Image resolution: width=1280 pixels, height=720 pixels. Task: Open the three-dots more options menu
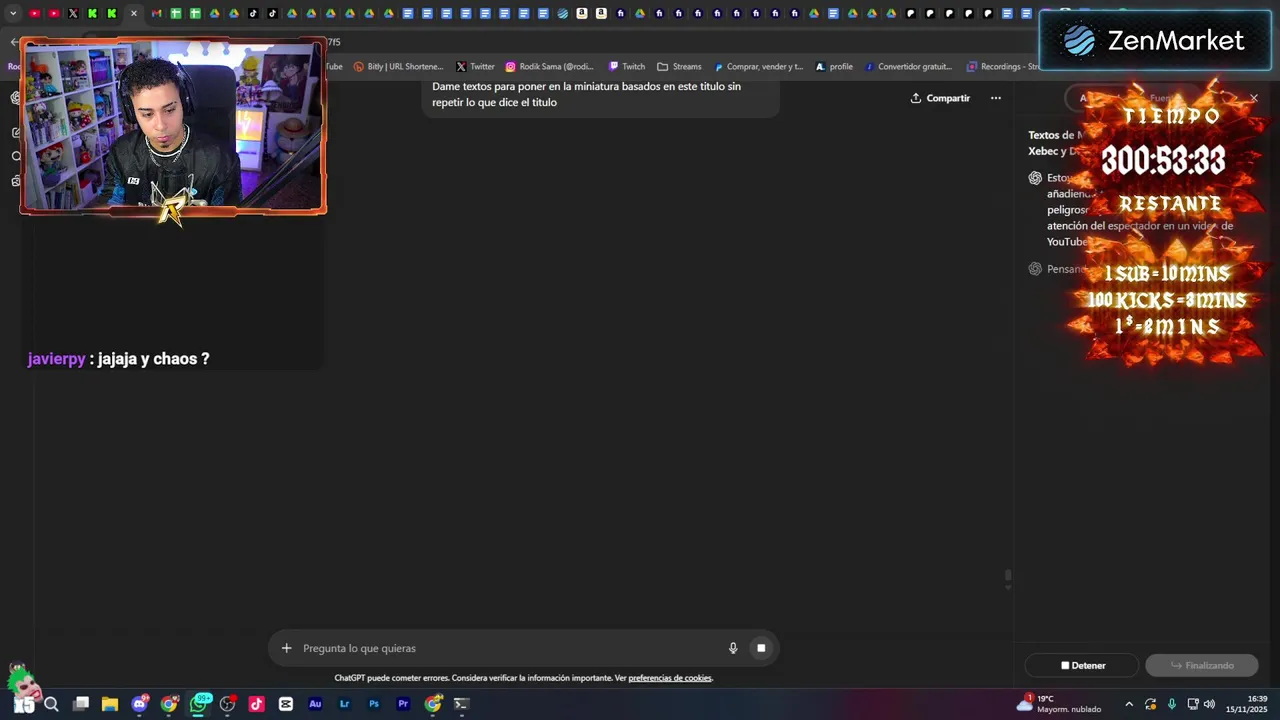click(x=995, y=98)
